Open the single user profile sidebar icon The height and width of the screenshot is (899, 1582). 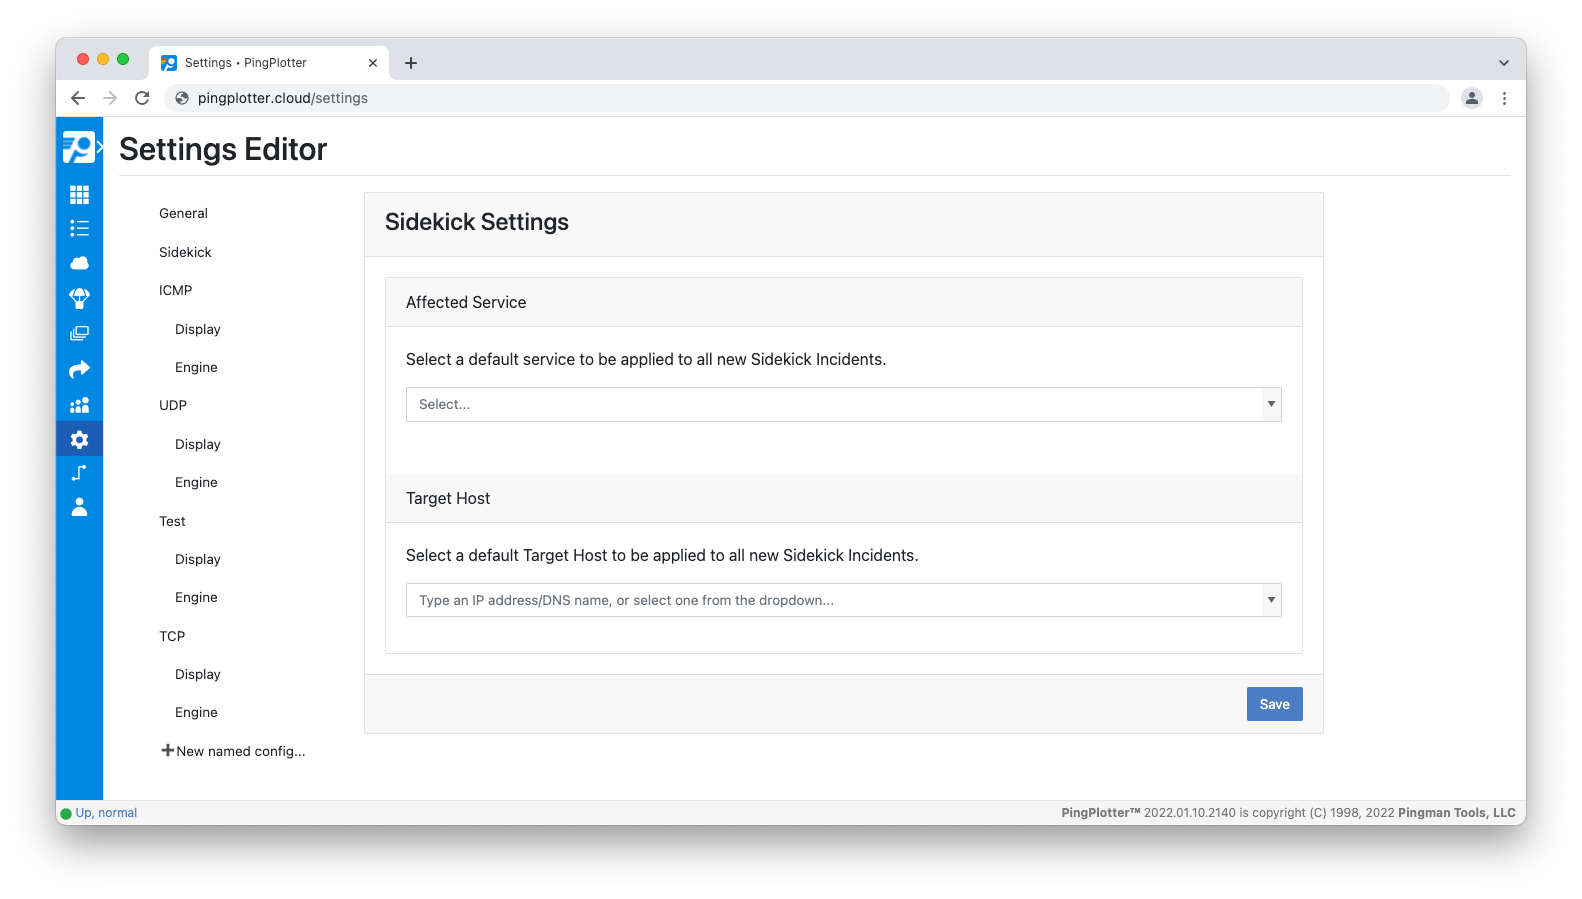coord(79,507)
